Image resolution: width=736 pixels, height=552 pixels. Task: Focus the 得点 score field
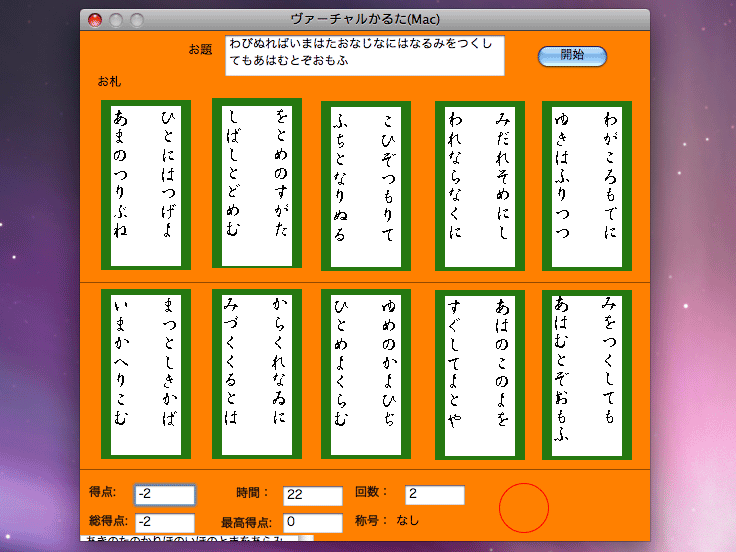[165, 495]
